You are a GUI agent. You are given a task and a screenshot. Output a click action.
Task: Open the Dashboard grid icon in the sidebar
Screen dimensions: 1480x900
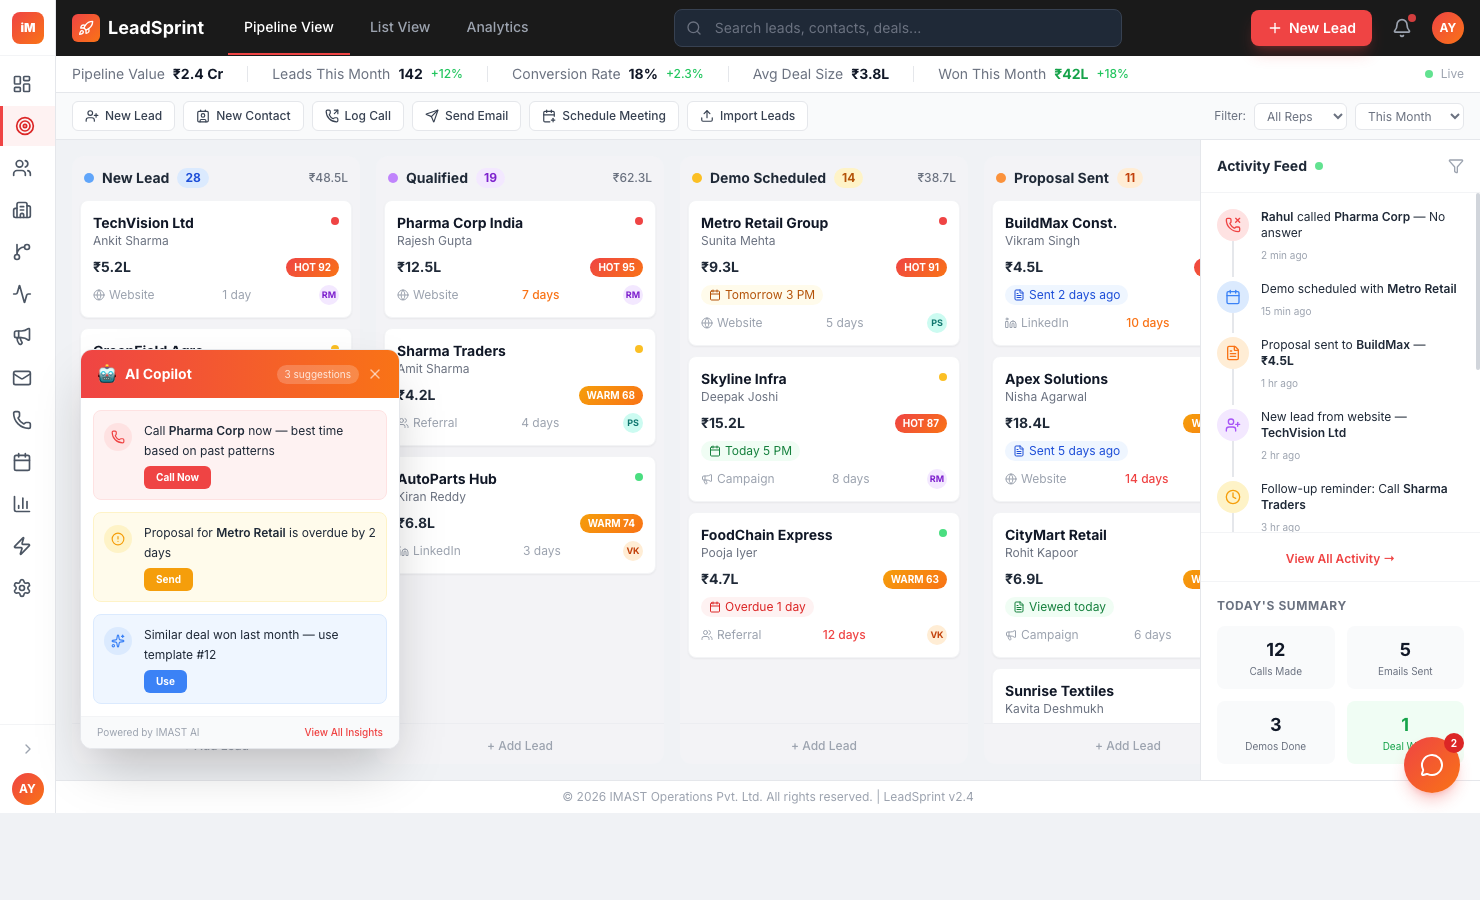click(x=22, y=84)
